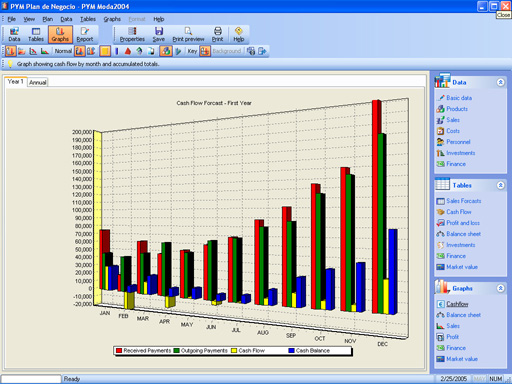The width and height of the screenshot is (512, 384).
Task: Select the pyramid bar shape icon
Action: tap(128, 51)
